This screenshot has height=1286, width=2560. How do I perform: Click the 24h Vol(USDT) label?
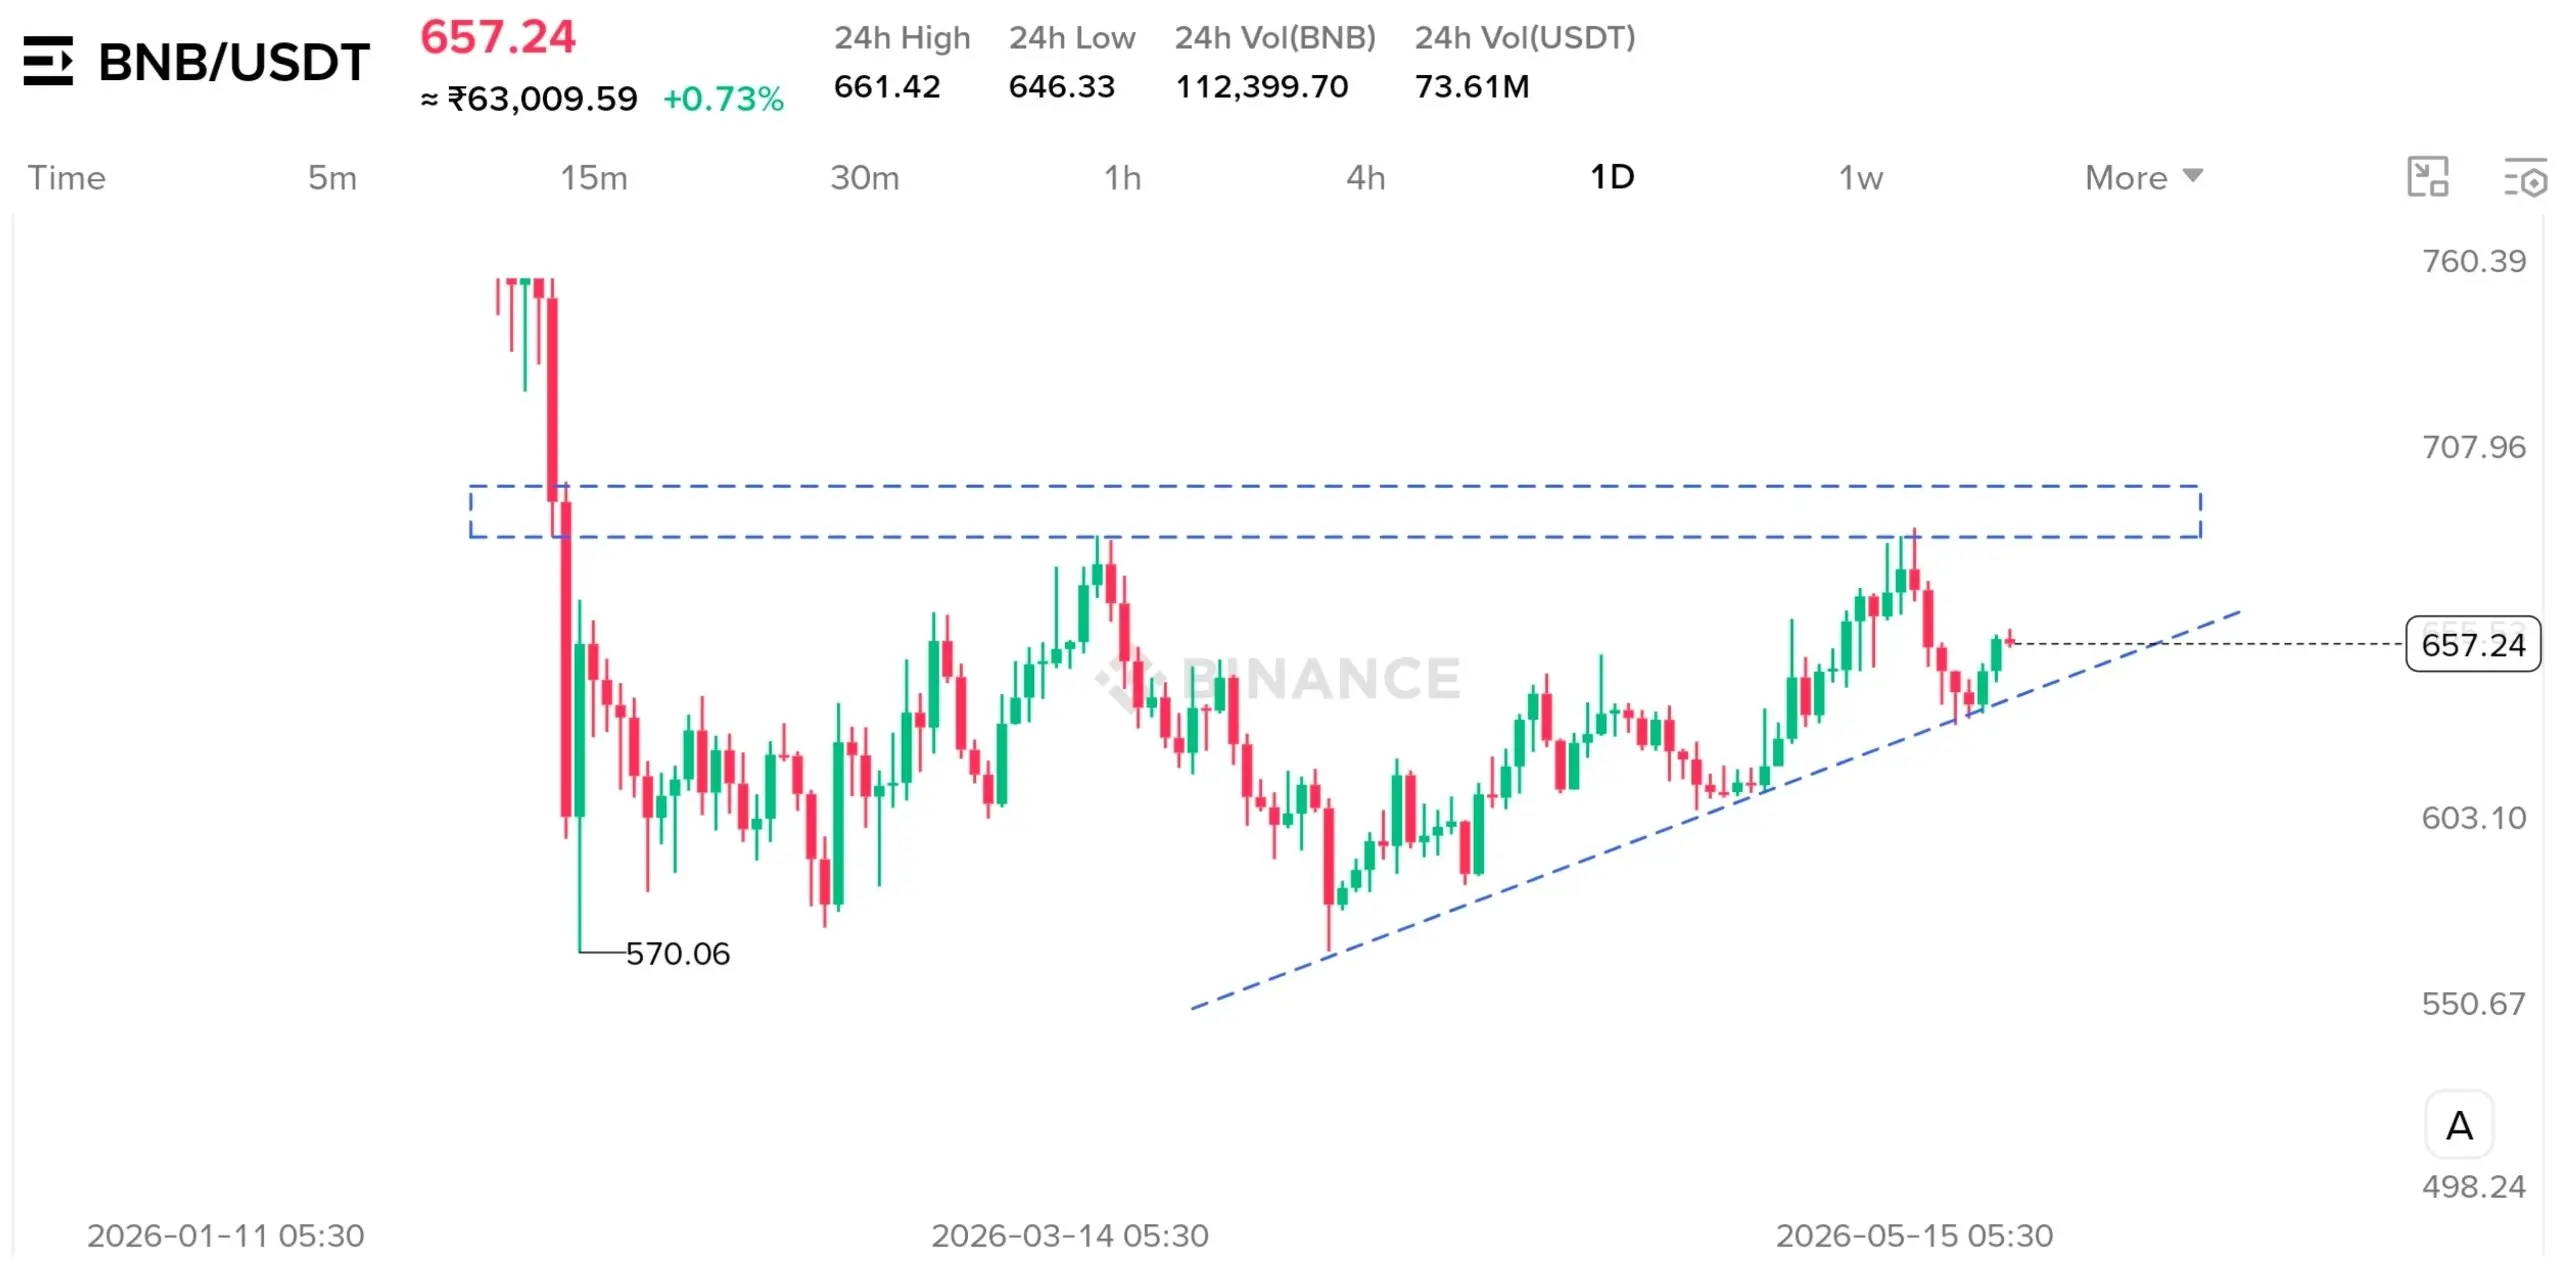click(1525, 38)
